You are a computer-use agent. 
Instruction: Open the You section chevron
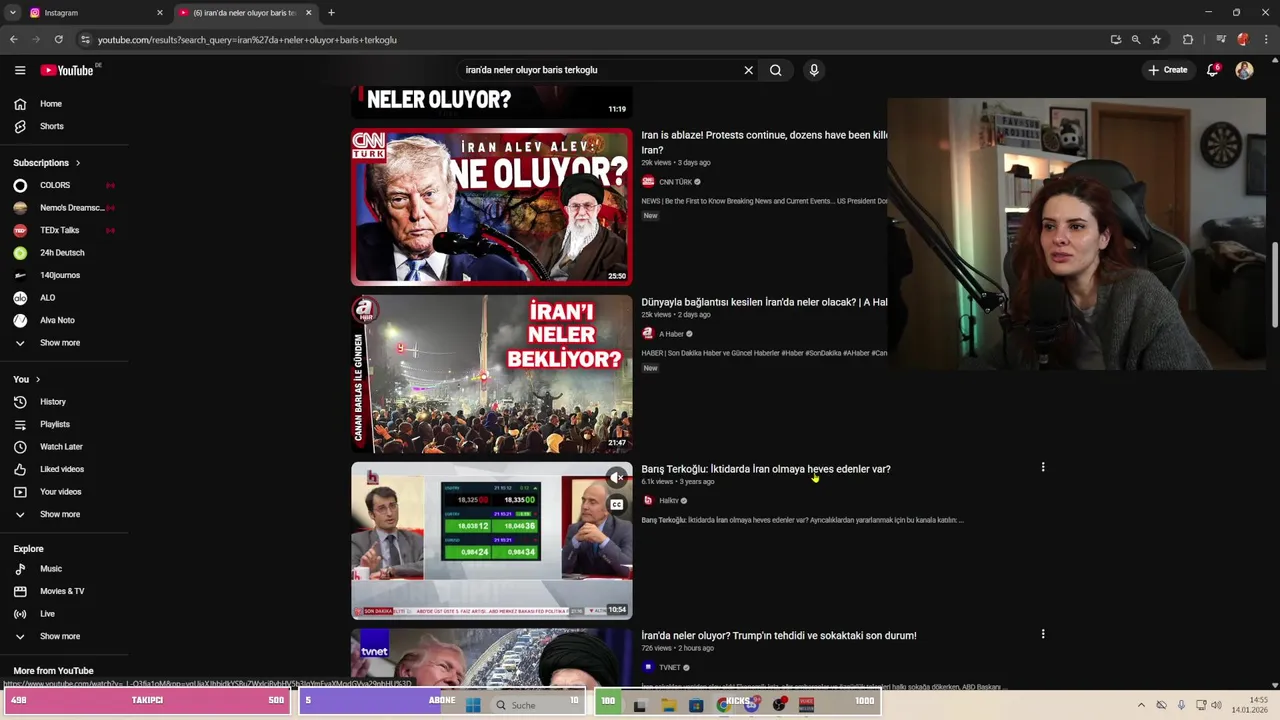coord(38,380)
